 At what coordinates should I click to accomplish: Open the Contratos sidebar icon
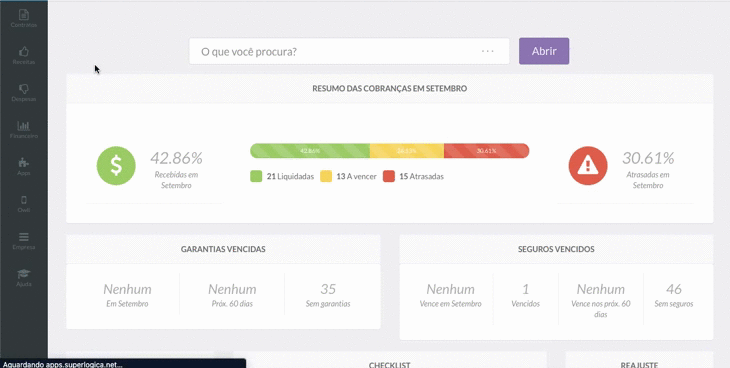click(24, 15)
